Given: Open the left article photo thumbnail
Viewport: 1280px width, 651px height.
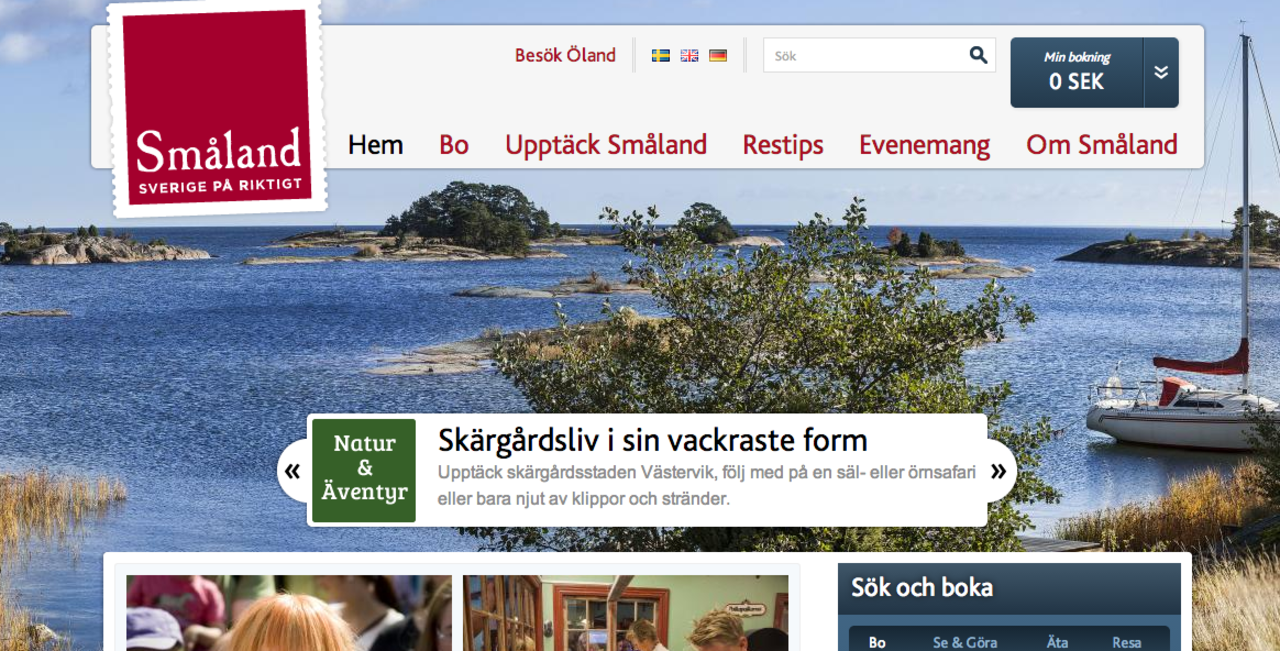Looking at the screenshot, I should [x=290, y=610].
